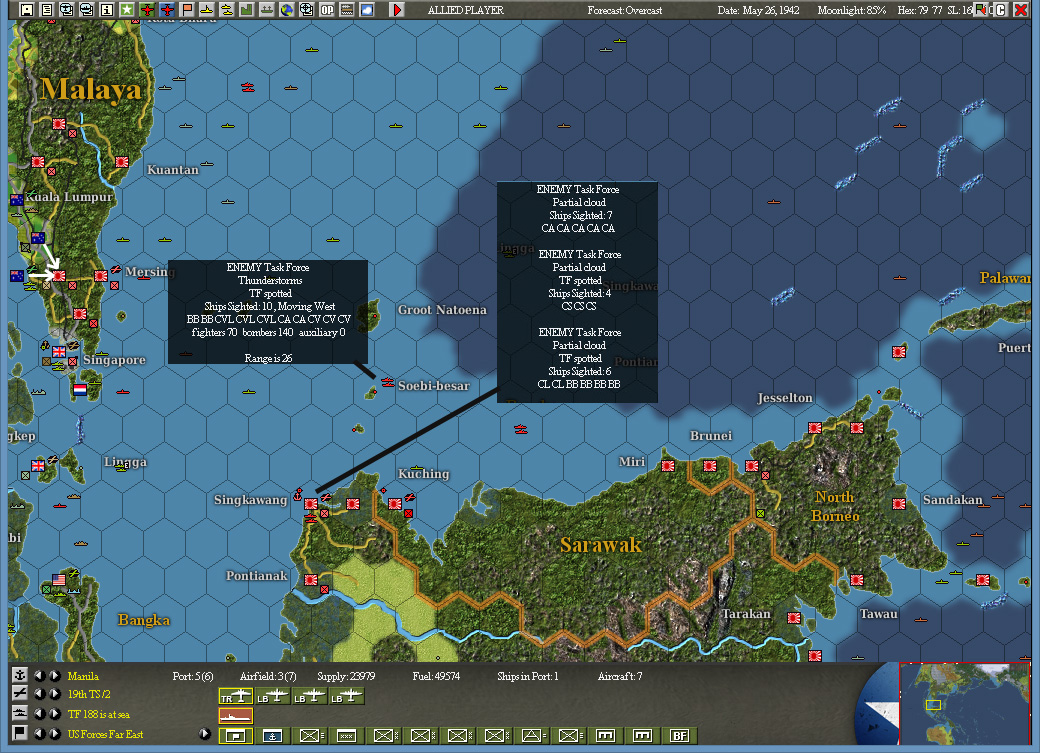Go to previous base left of Manila
The image size is (1040, 753).
[40, 675]
